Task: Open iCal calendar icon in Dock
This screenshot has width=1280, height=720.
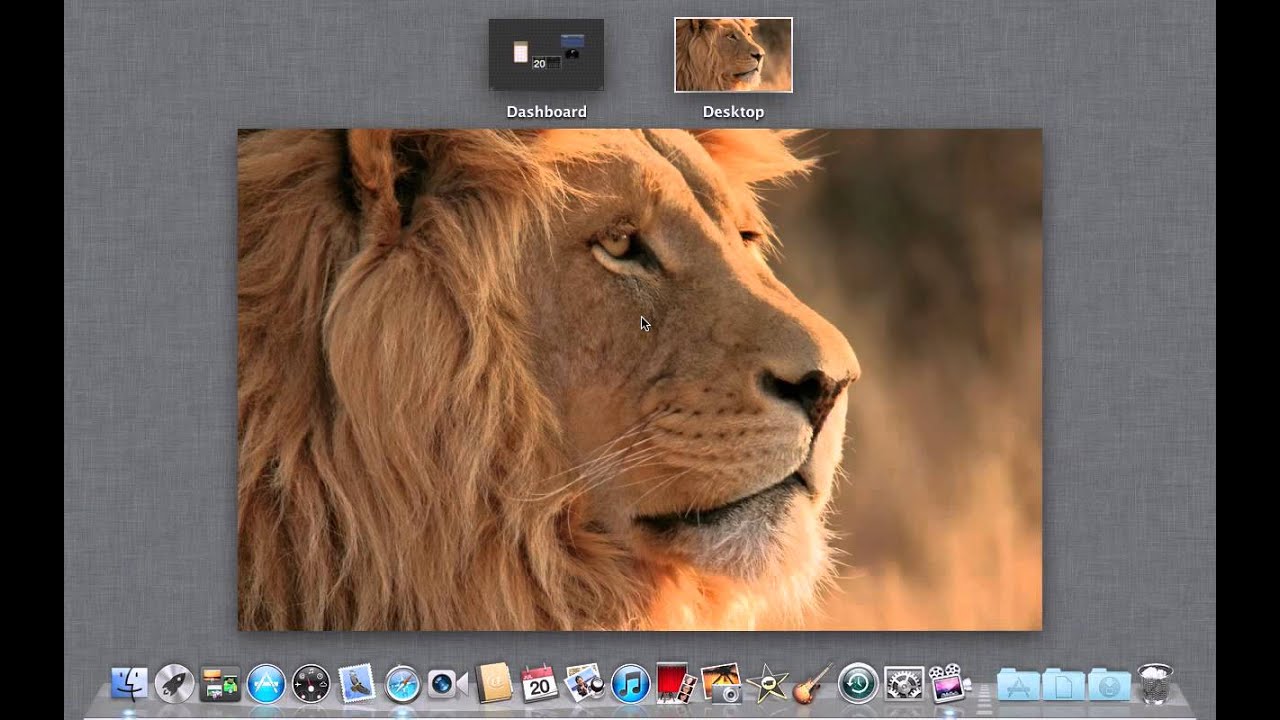Action: (x=540, y=684)
